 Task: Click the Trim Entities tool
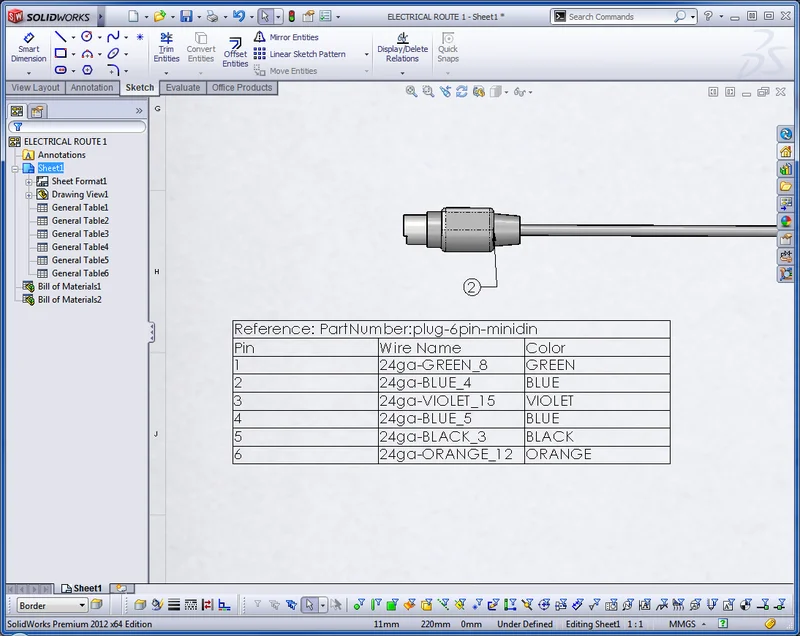(x=166, y=47)
